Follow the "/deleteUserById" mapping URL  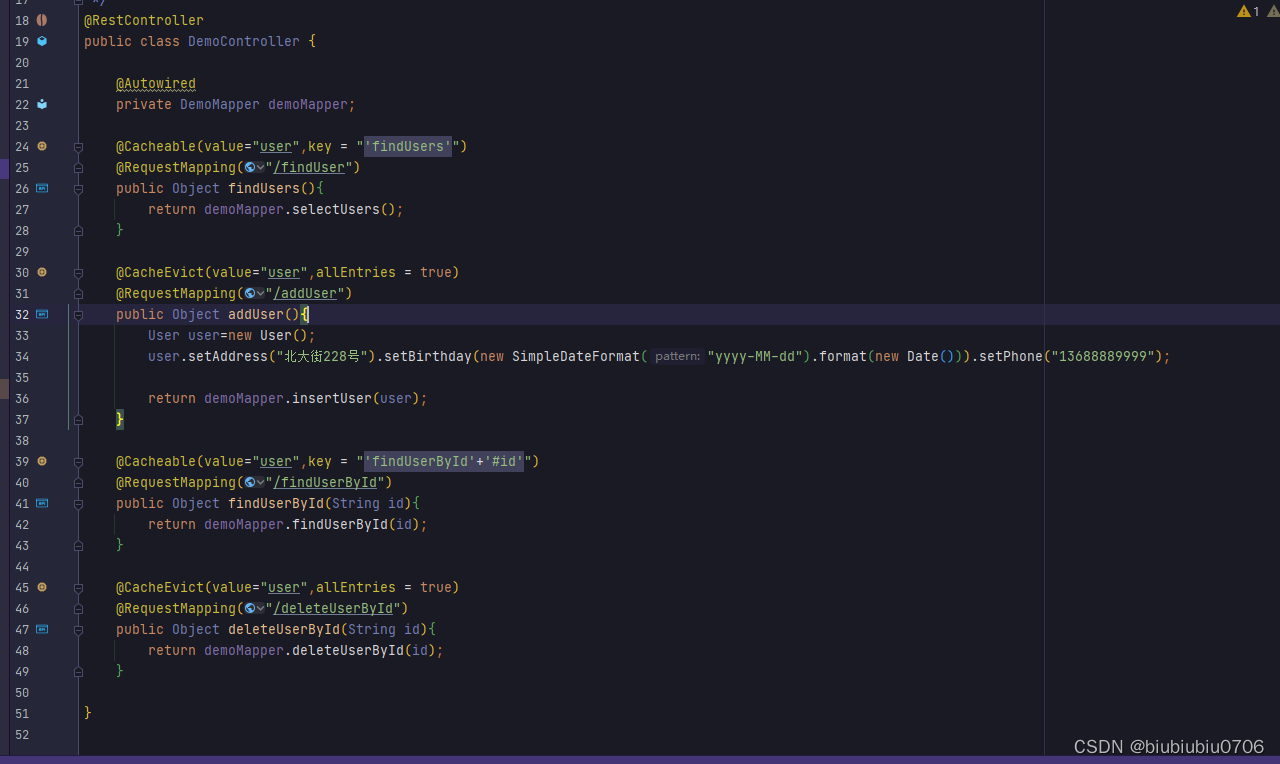click(x=332, y=608)
